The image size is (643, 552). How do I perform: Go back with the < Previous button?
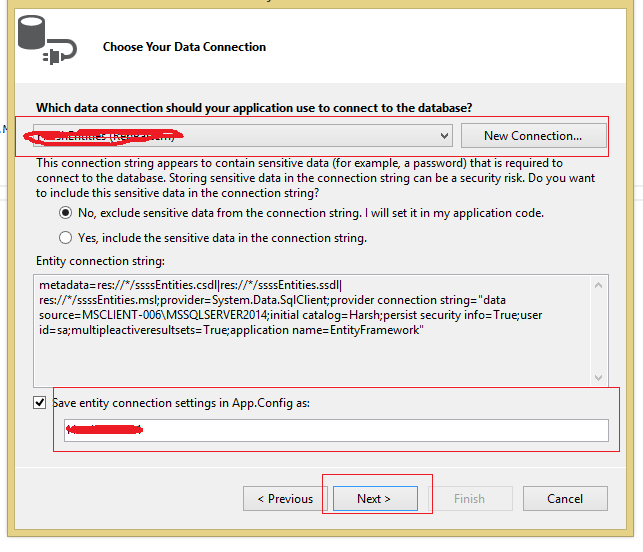pos(285,498)
